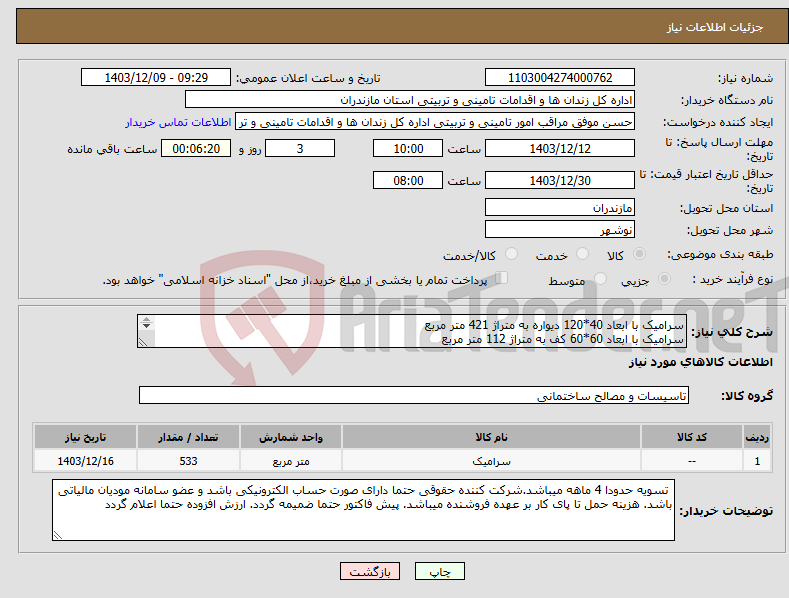Click the general description text area
Image resolution: width=789 pixels, height=598 pixels.
click(x=412, y=331)
